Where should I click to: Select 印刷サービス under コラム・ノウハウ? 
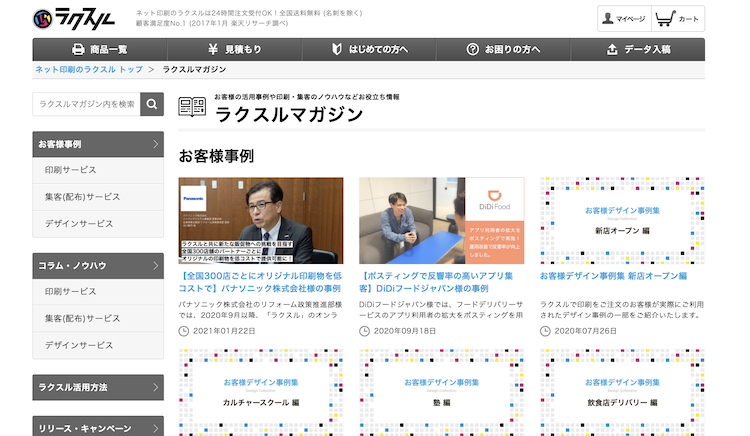(x=98, y=292)
